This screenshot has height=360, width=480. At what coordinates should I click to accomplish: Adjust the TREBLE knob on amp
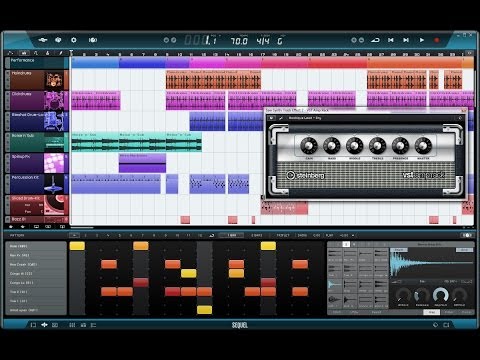tap(377, 145)
